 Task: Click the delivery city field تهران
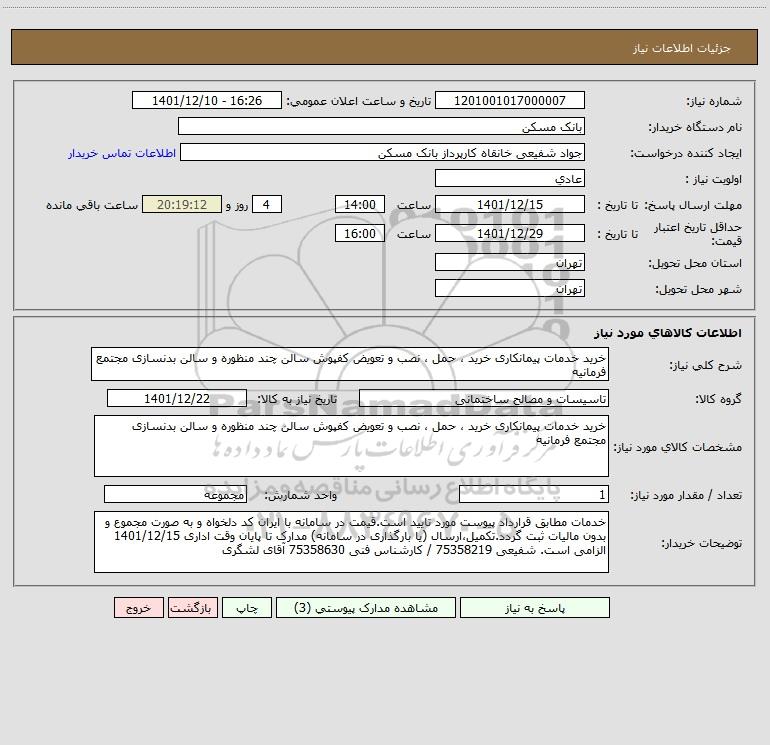(x=510, y=288)
